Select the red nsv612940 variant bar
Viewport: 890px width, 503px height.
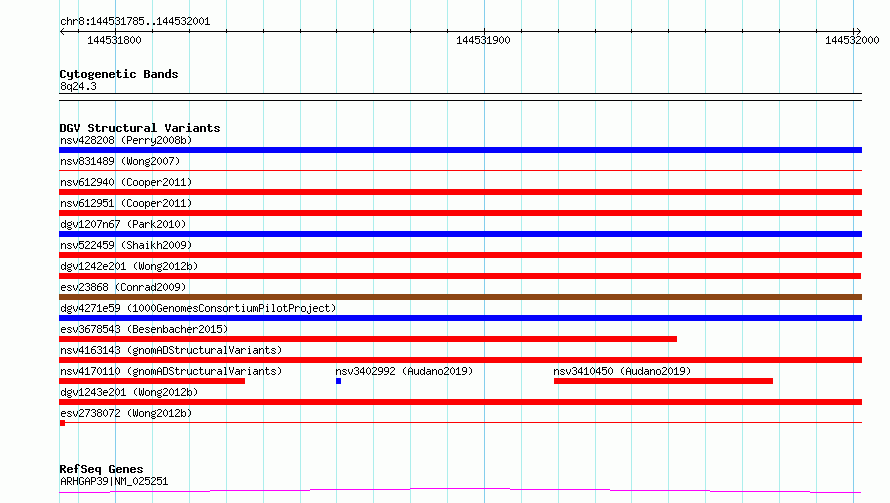460,192
